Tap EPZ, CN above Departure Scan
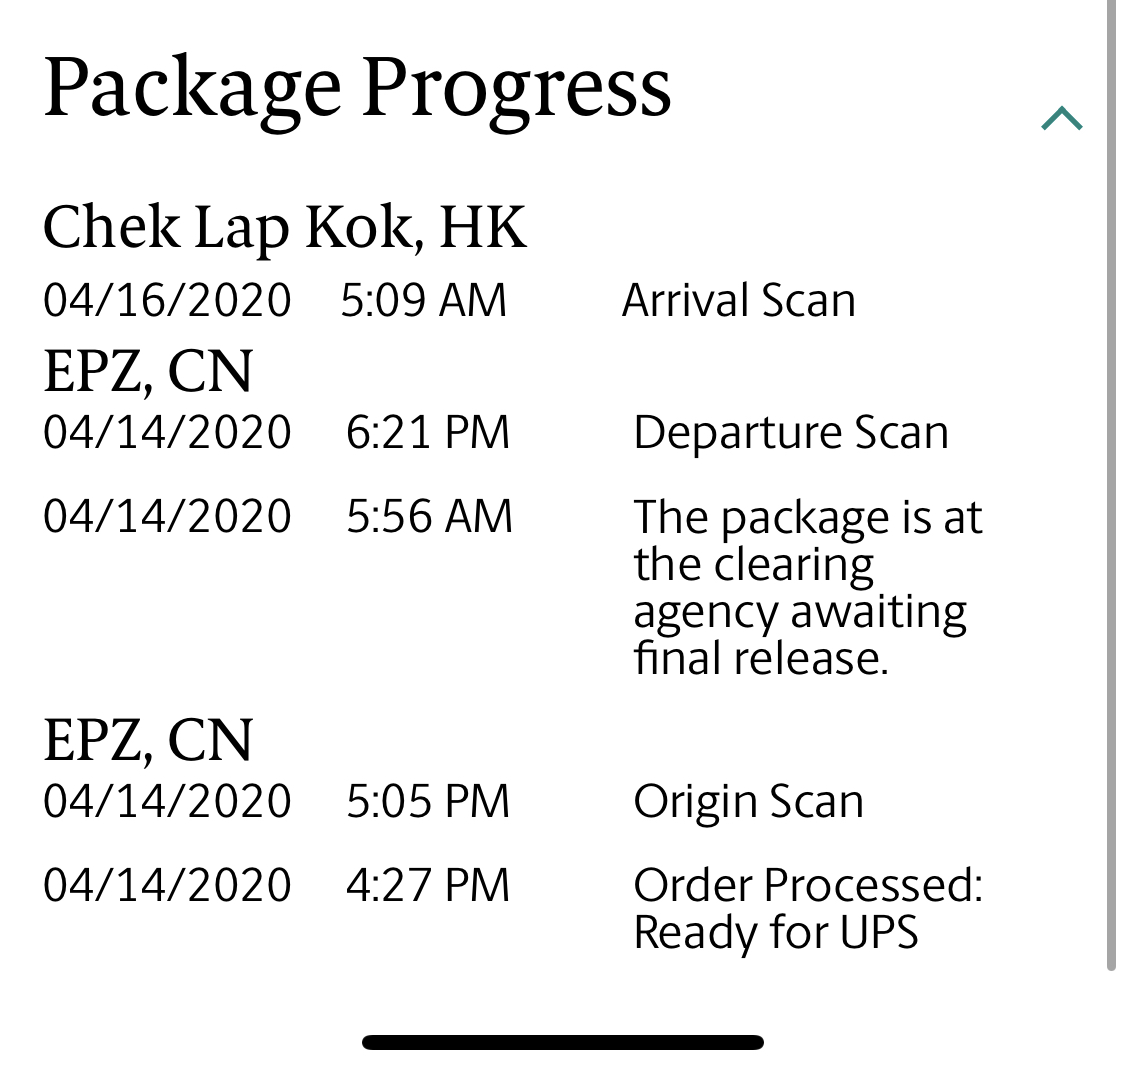1125x1074 pixels. pos(148,371)
